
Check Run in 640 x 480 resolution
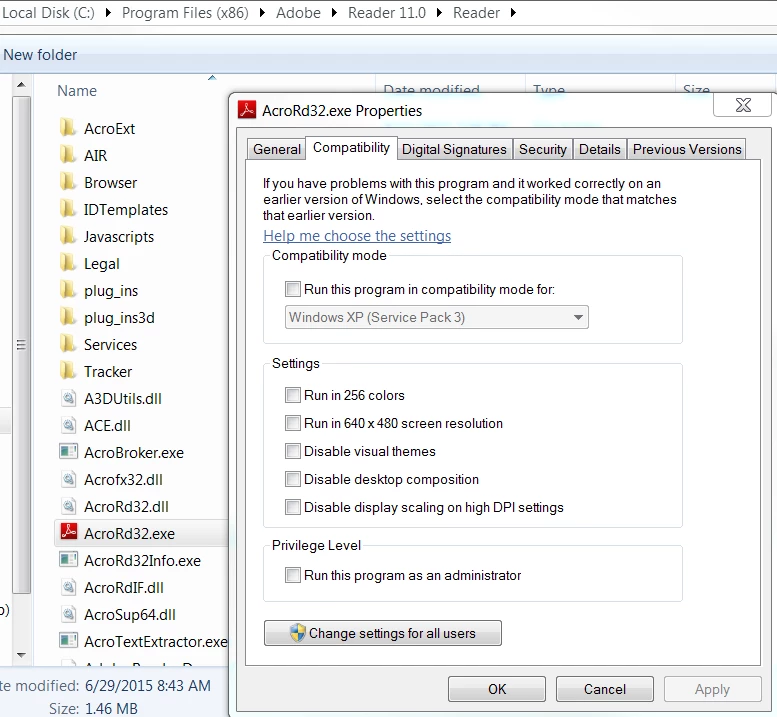(293, 423)
